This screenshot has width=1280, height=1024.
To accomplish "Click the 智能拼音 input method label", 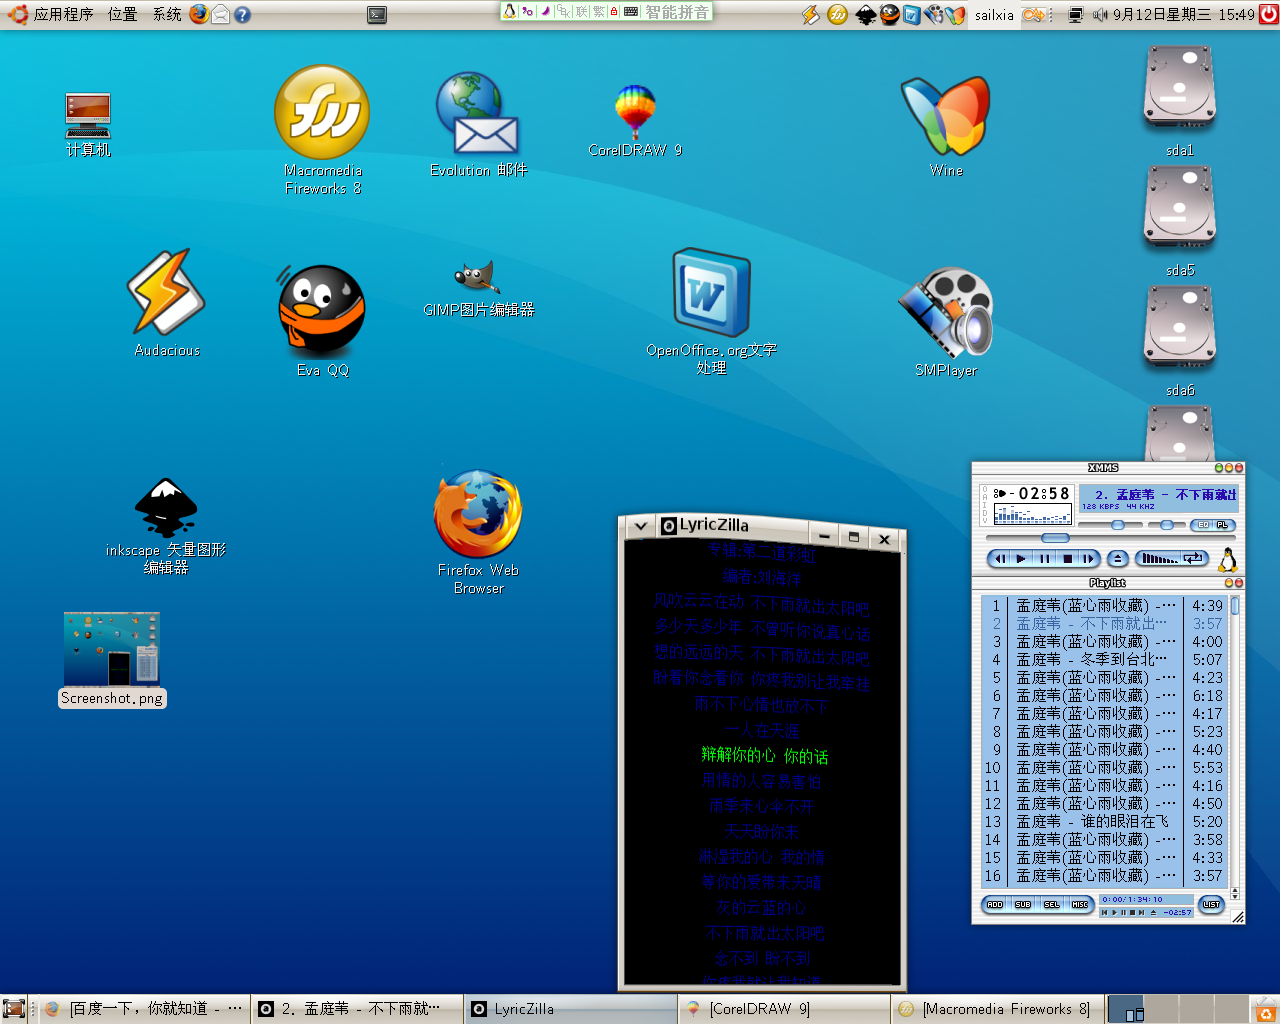I will point(677,12).
